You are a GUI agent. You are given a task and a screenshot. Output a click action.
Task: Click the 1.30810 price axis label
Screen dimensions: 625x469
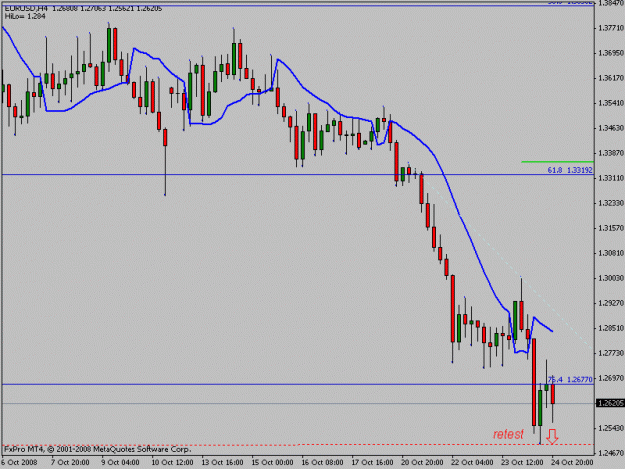click(611, 253)
